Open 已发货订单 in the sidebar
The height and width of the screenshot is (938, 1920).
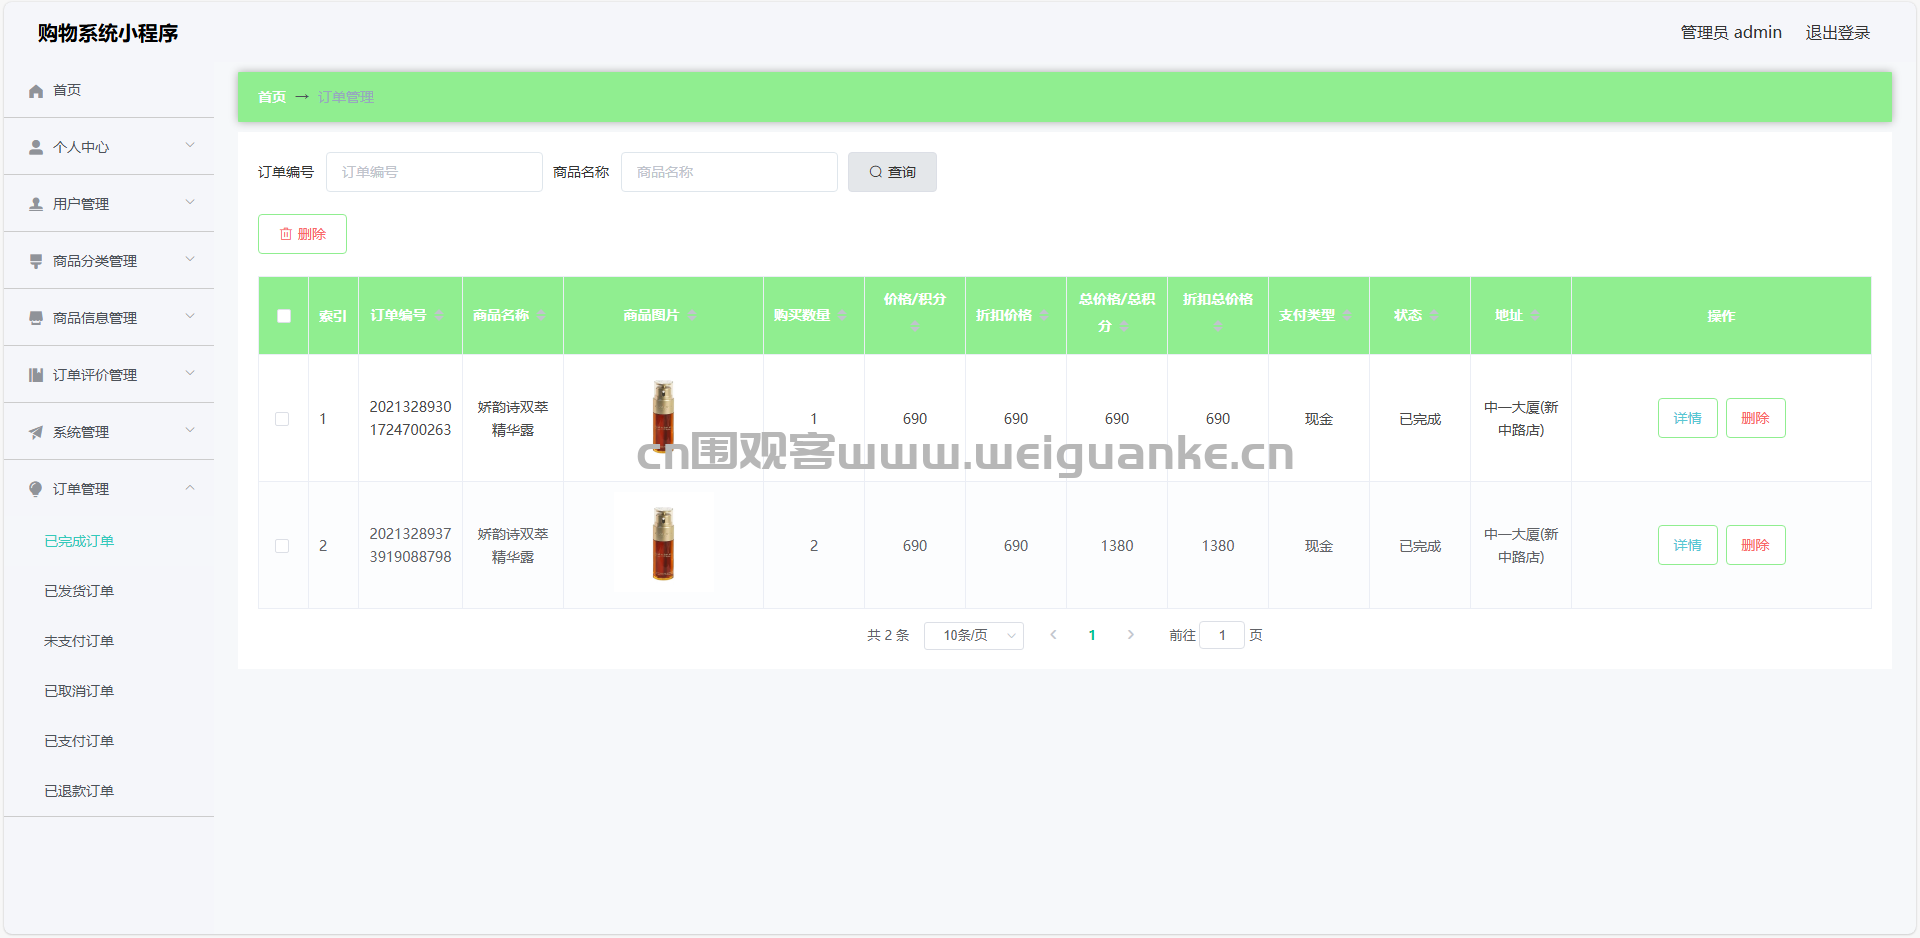79,591
